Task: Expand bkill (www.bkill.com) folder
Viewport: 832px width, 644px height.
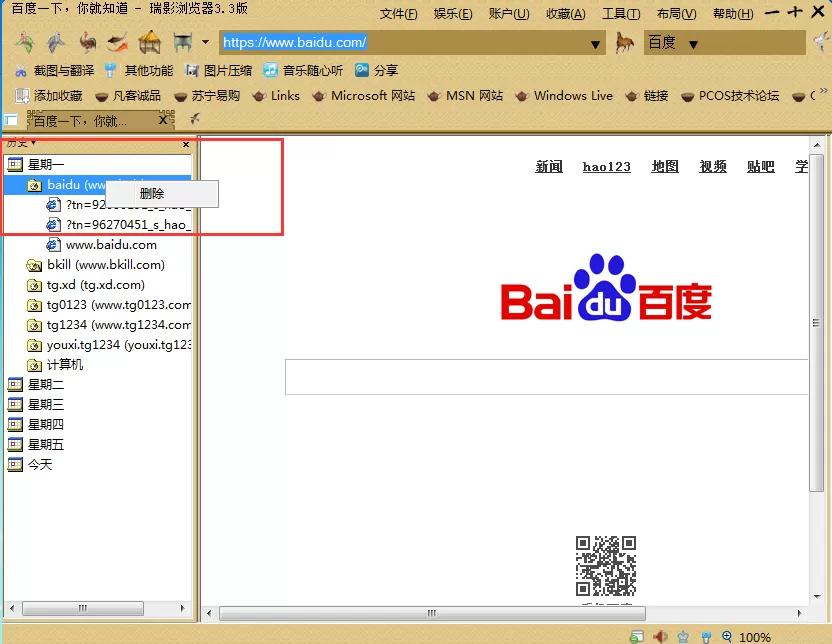Action: pyautogui.click(x=96, y=265)
